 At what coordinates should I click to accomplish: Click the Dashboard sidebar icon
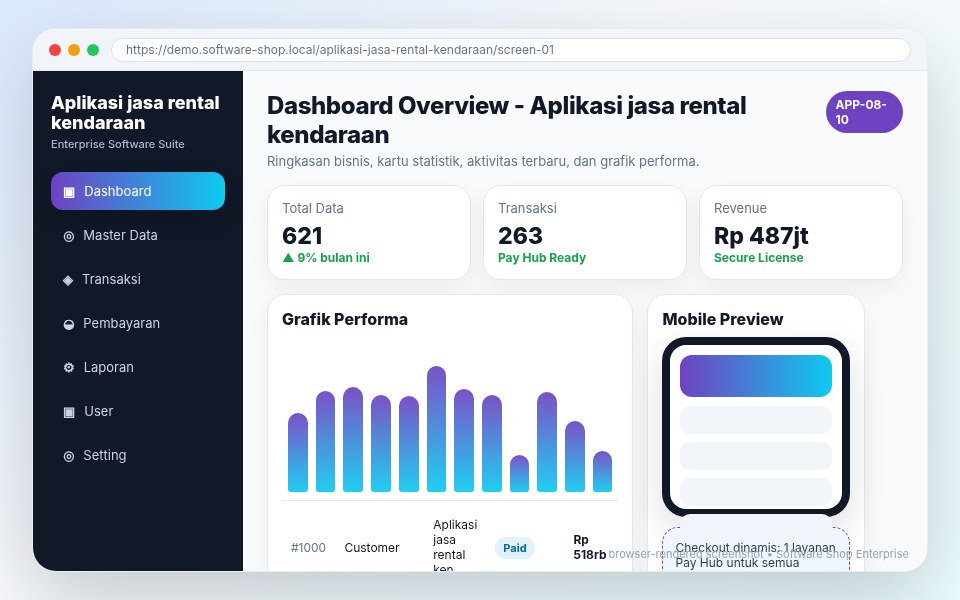(69, 192)
